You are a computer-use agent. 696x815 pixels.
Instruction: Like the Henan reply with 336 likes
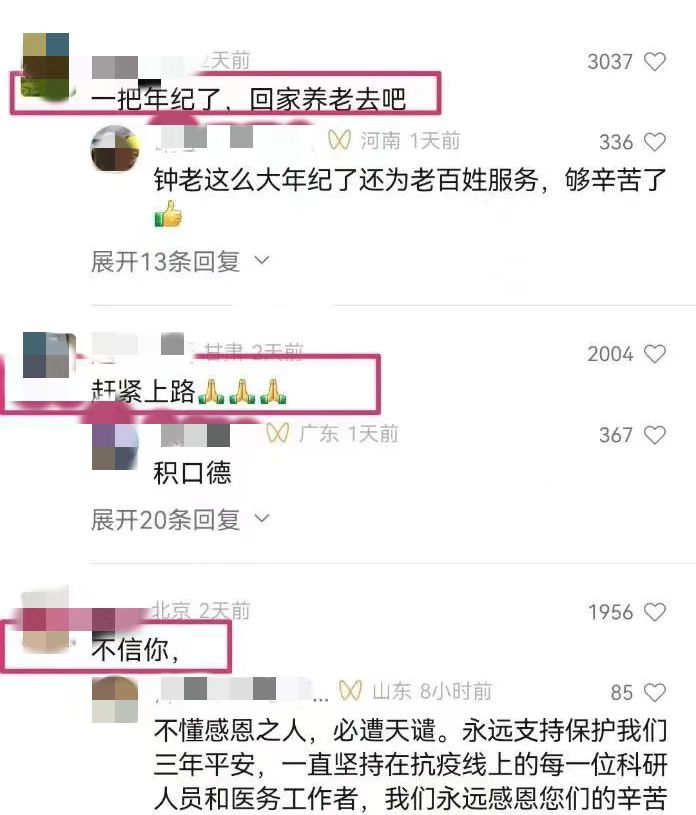click(654, 142)
